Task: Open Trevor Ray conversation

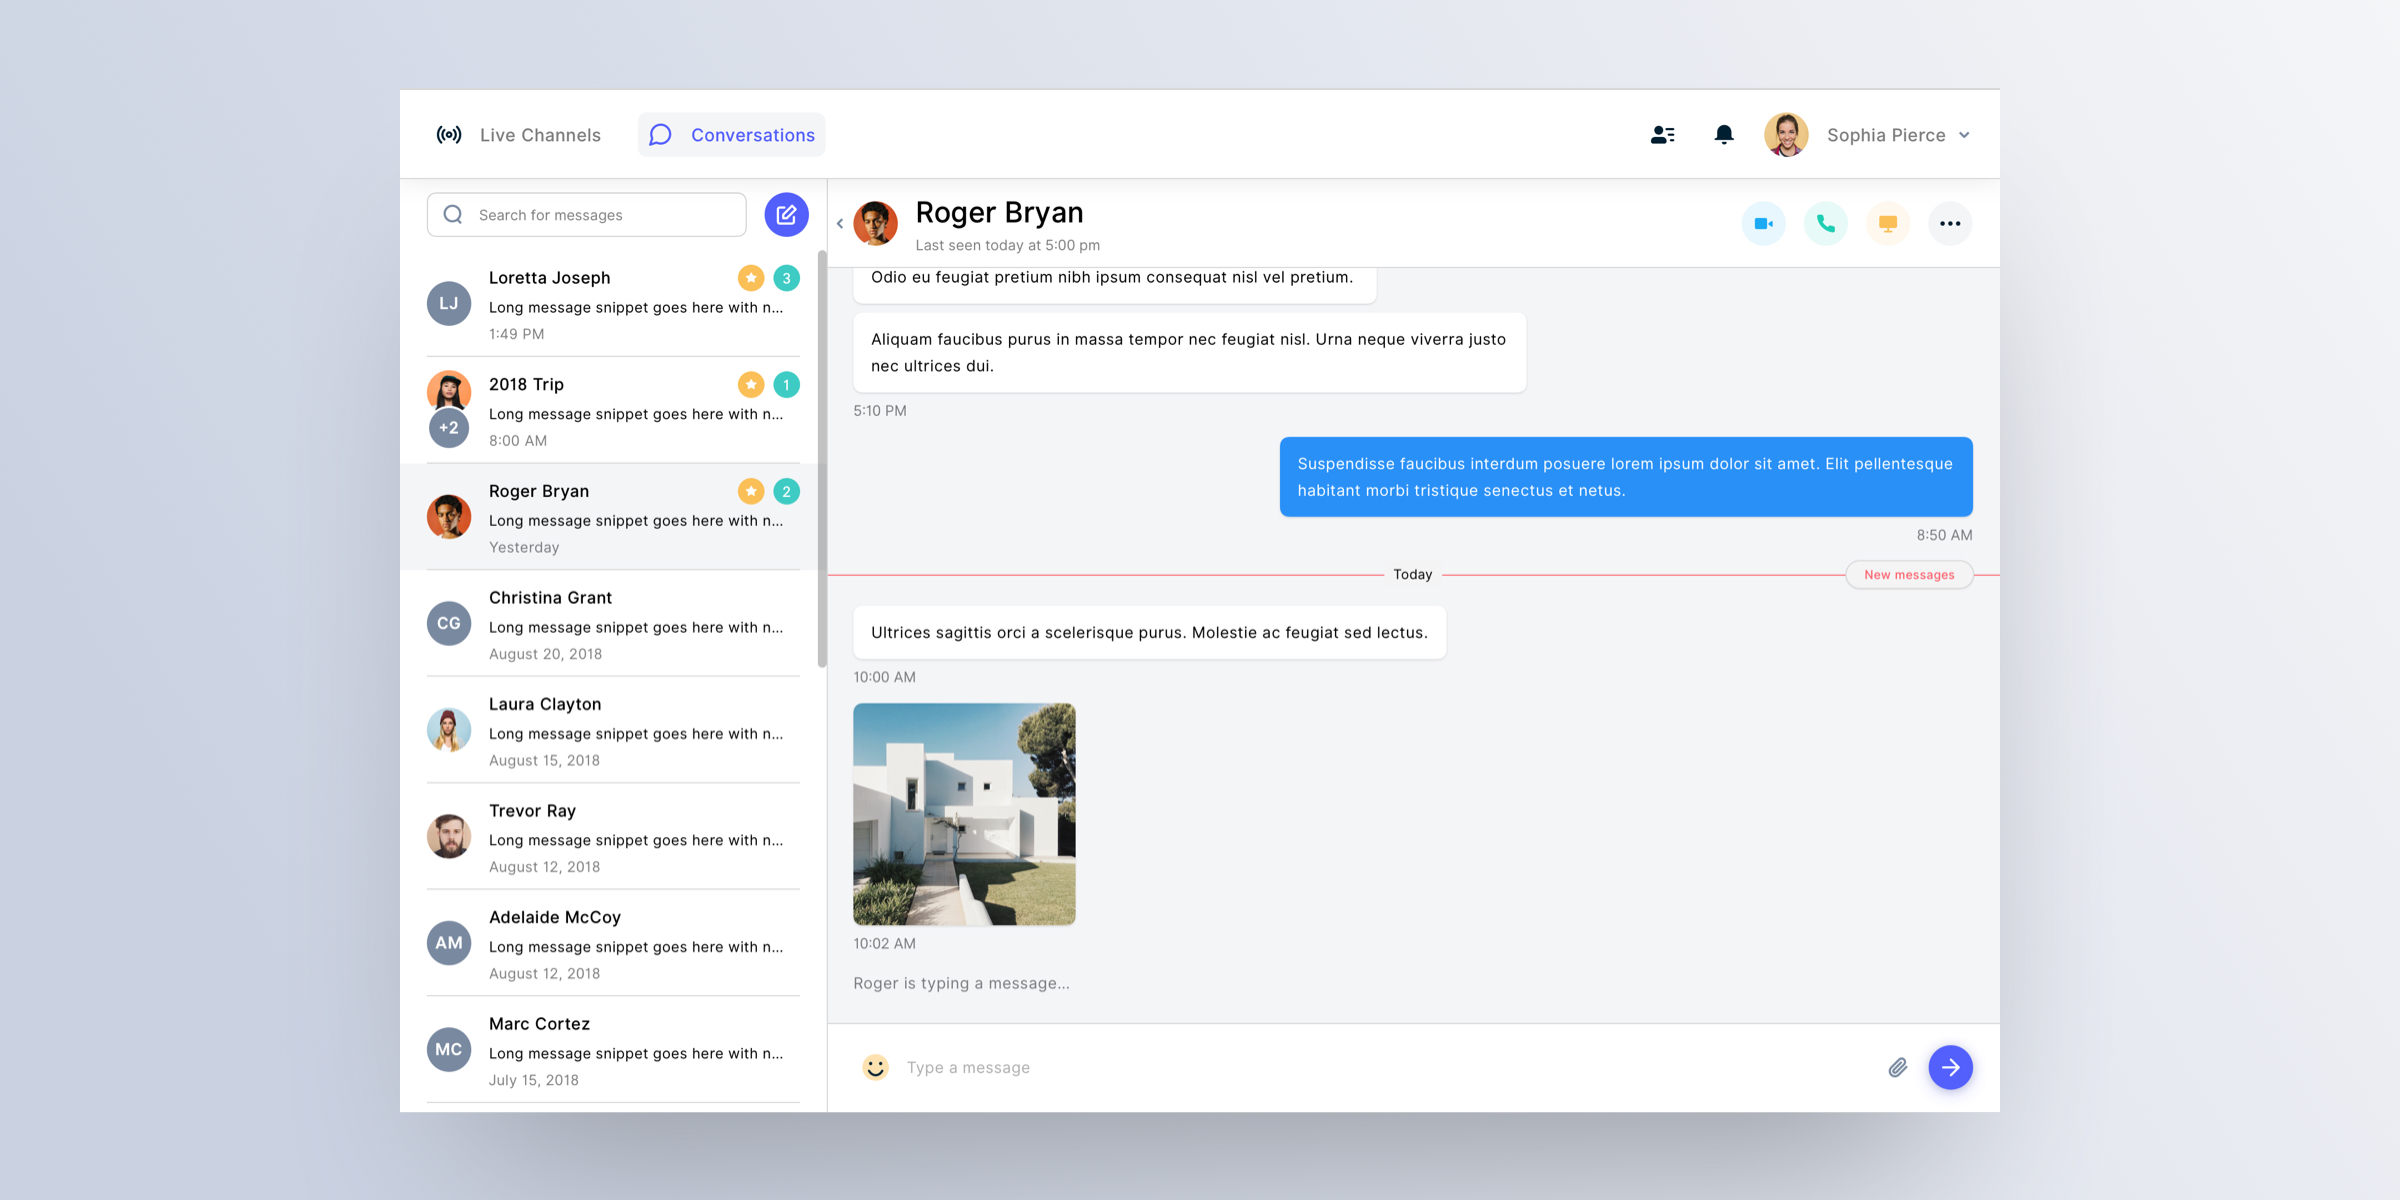Action: click(x=613, y=836)
